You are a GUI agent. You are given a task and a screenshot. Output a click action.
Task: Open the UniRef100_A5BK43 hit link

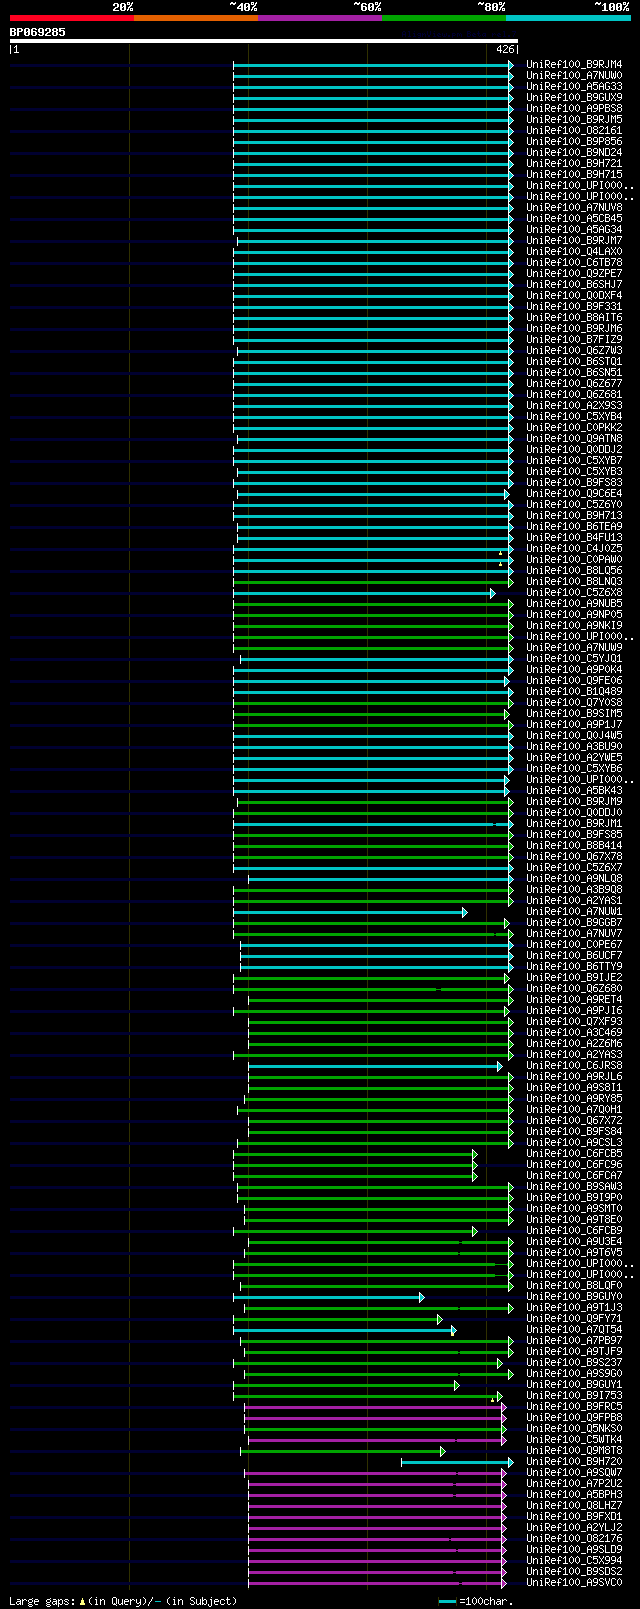pos(574,790)
